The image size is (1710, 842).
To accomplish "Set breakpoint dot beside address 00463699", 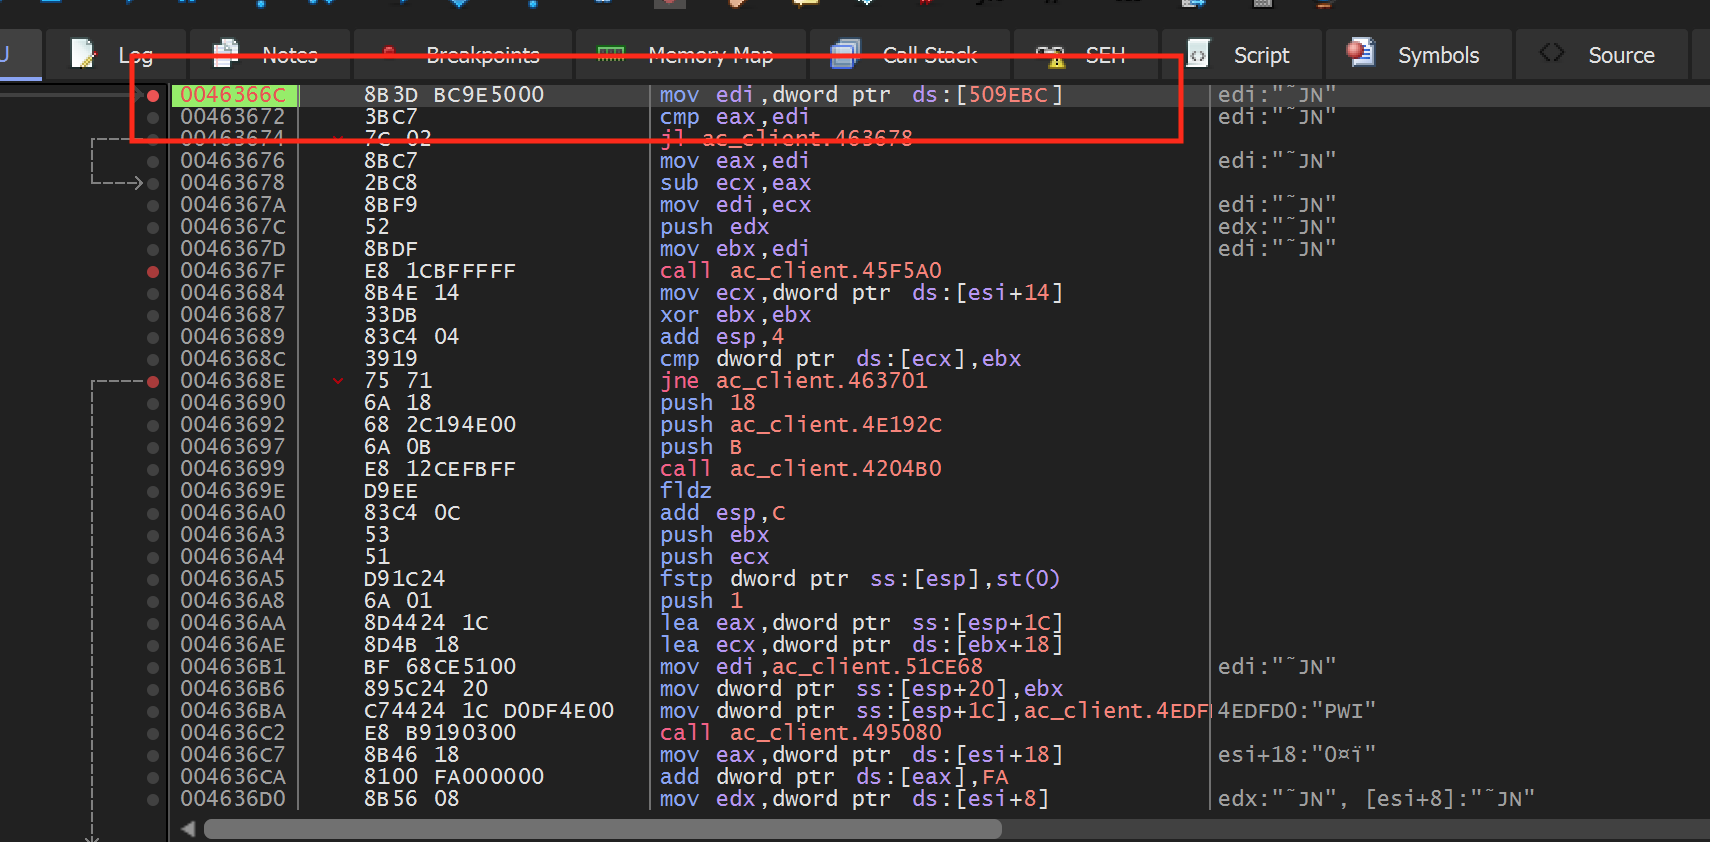I will pyautogui.click(x=153, y=469).
